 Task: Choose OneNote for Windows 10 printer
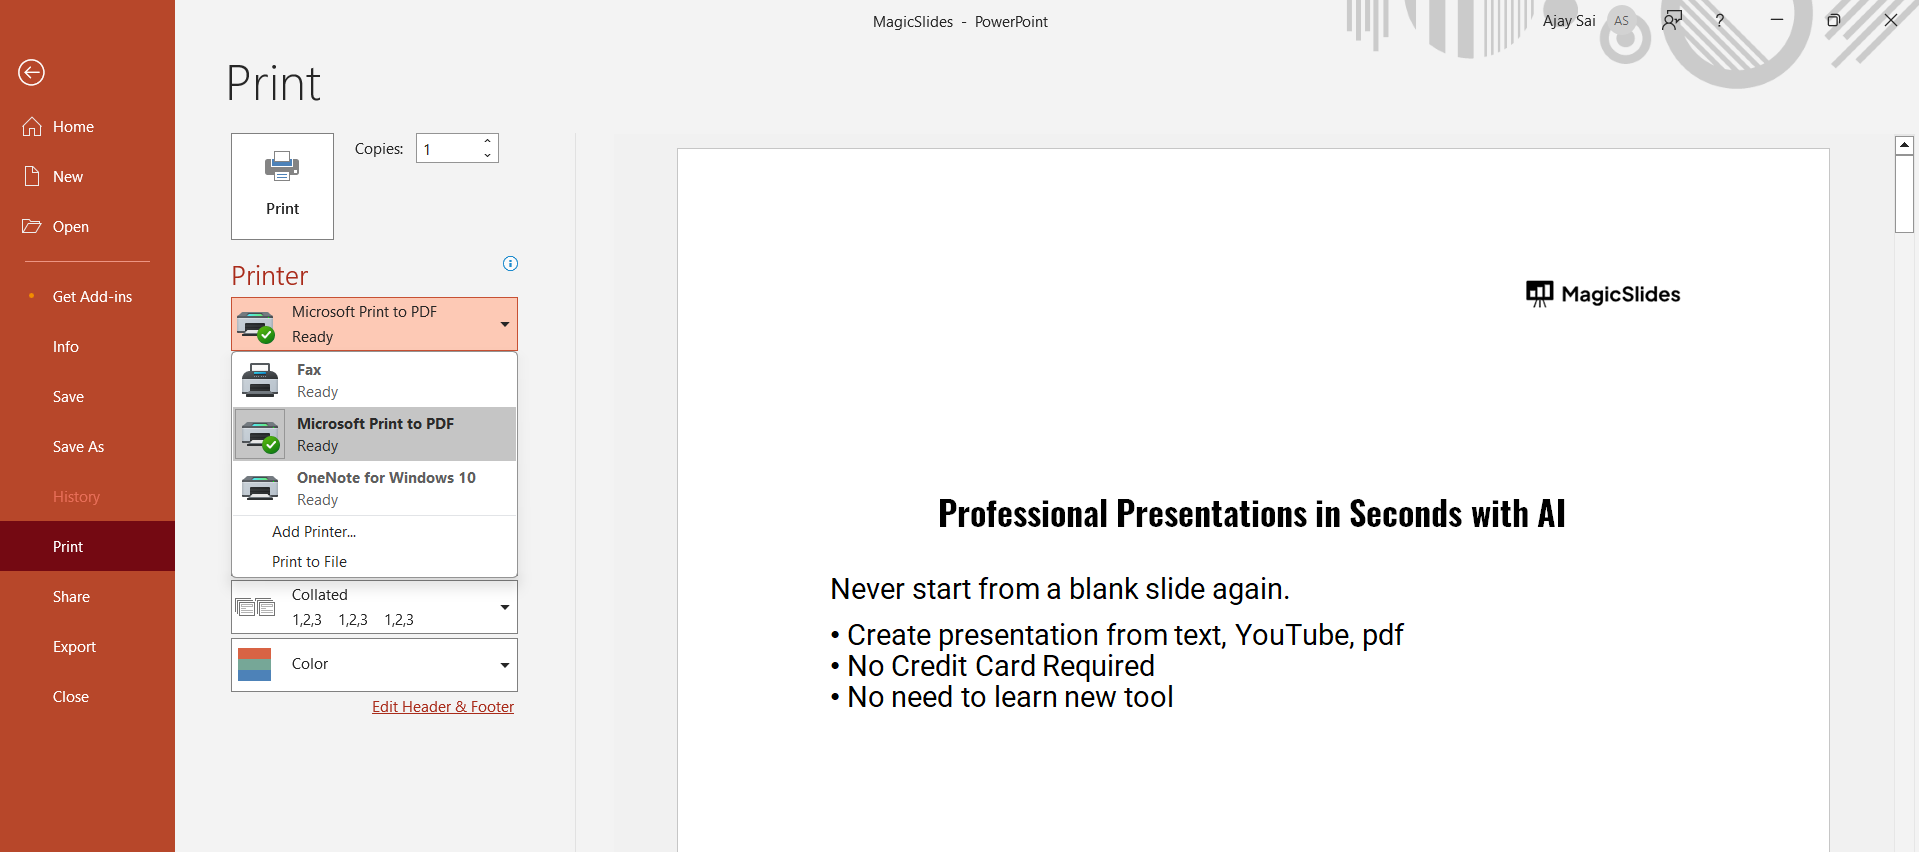(374, 488)
